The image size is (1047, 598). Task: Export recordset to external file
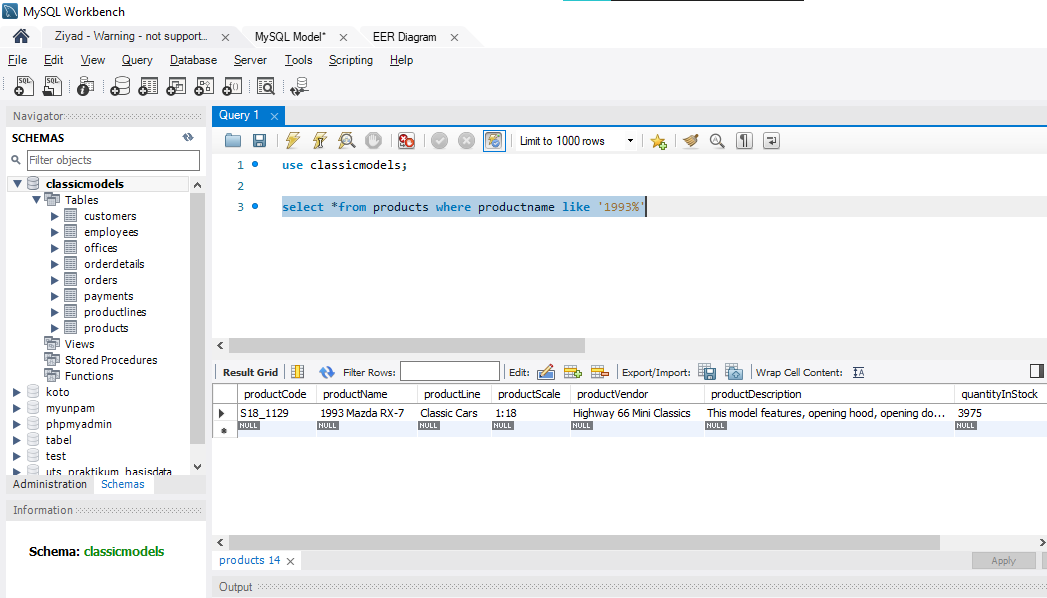point(707,372)
